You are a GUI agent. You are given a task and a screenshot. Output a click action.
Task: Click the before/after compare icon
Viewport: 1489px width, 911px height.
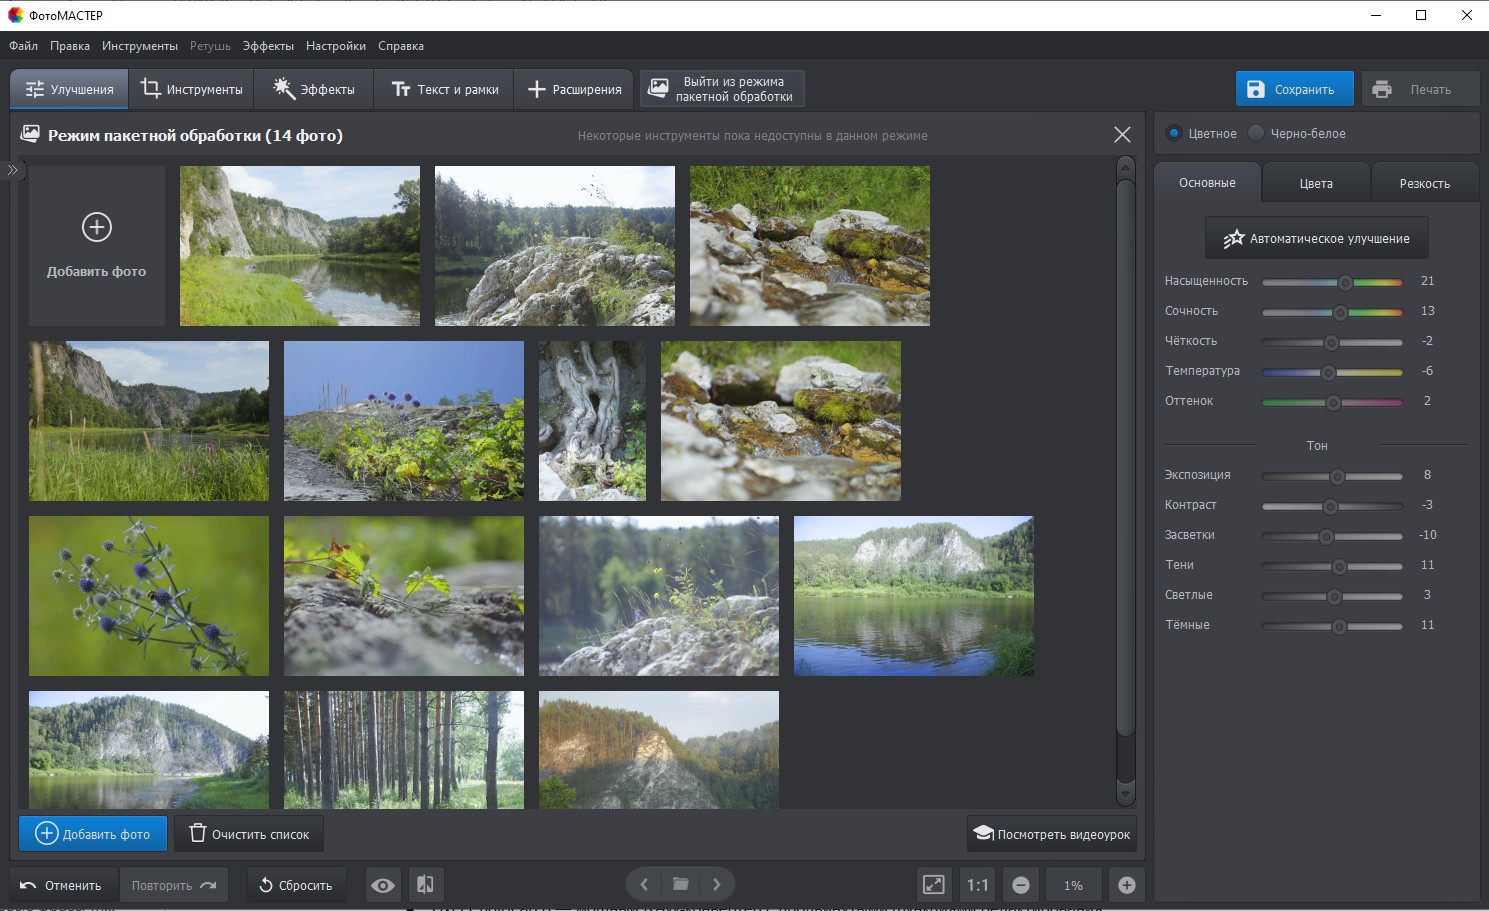(x=425, y=885)
